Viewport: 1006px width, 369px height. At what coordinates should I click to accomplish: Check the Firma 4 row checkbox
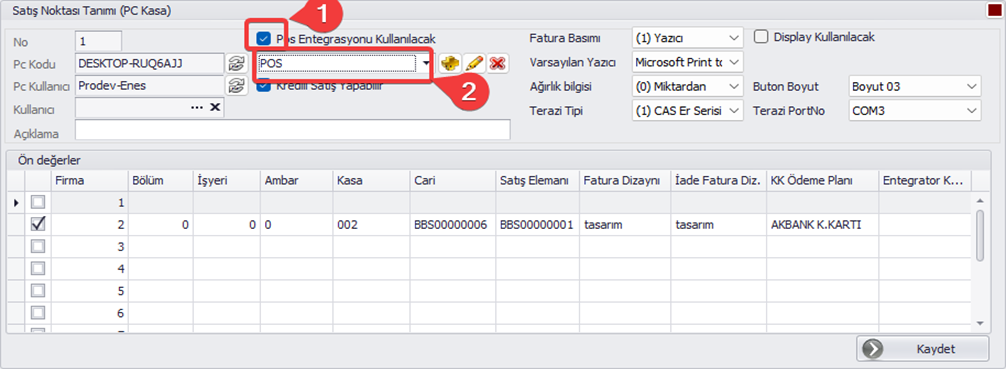pyautogui.click(x=38, y=269)
